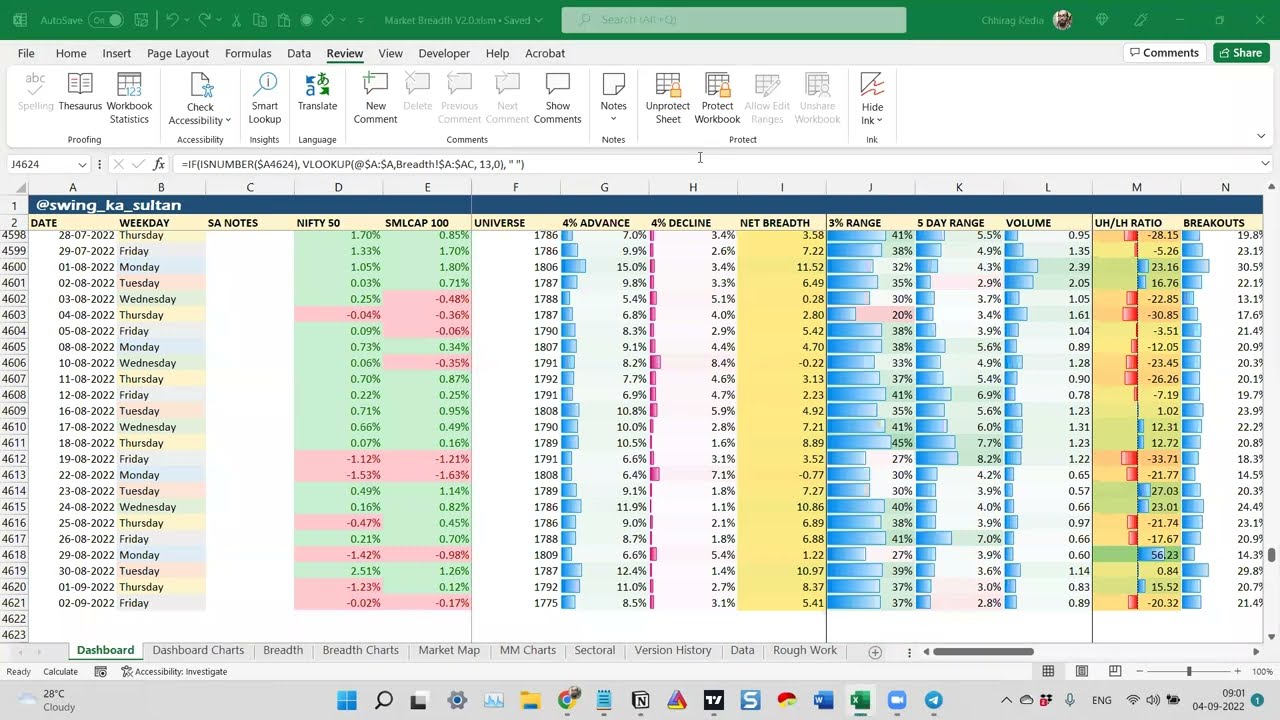The height and width of the screenshot is (720, 1280).
Task: Expand the Hide Ink dropdown
Action: [x=879, y=121]
